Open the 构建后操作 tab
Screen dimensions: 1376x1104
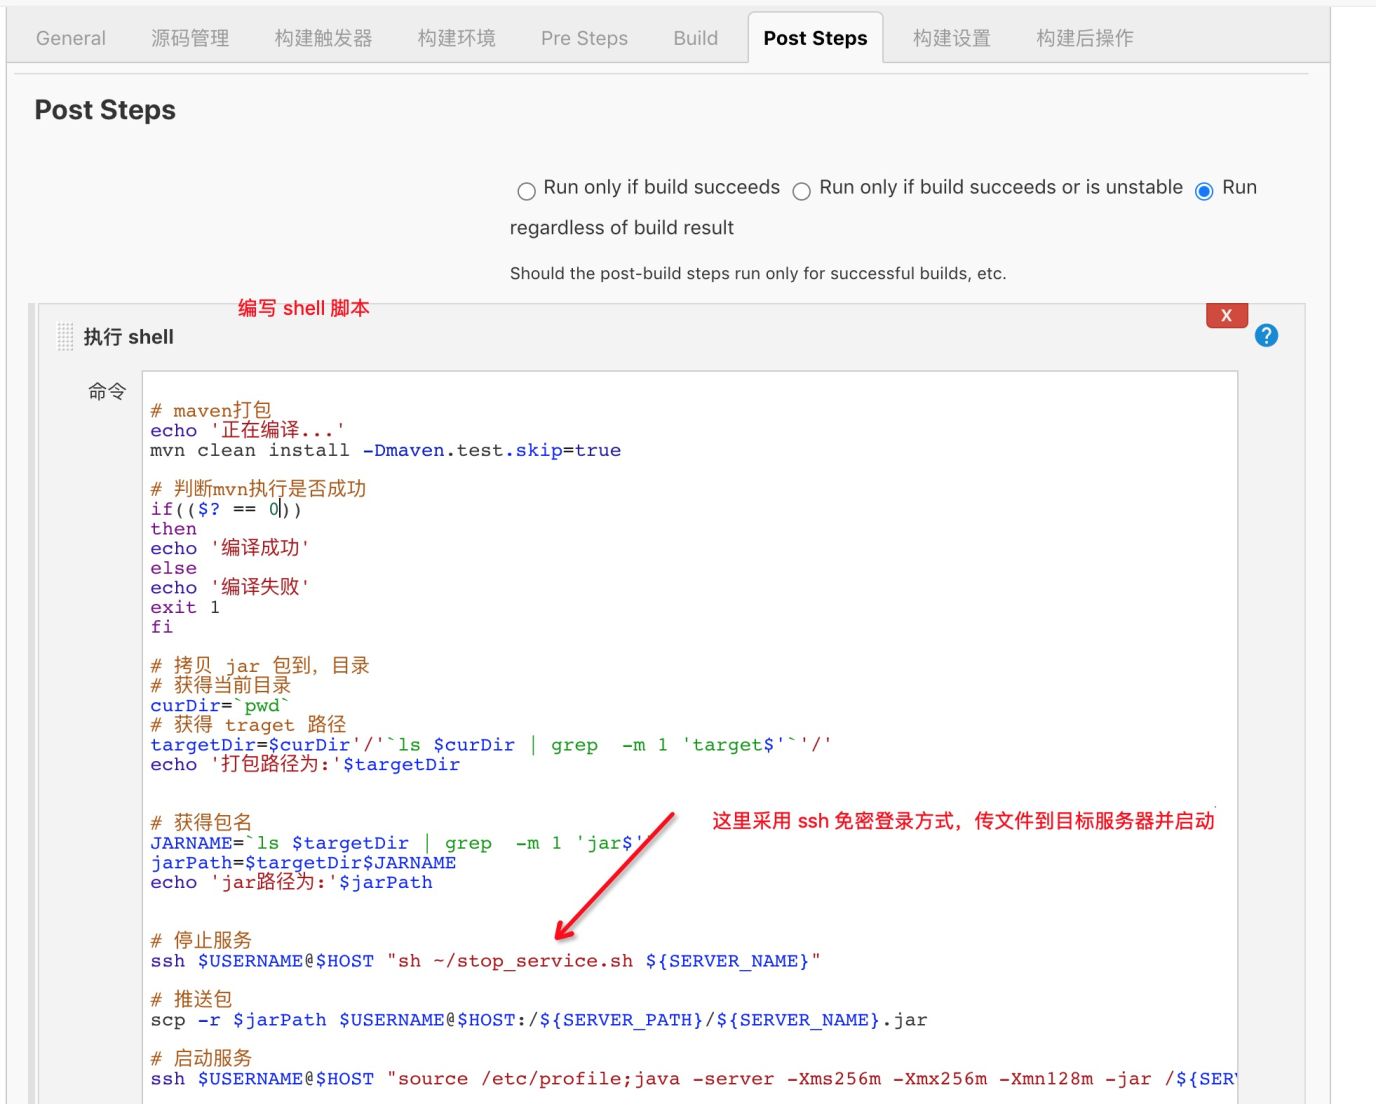pos(1084,38)
